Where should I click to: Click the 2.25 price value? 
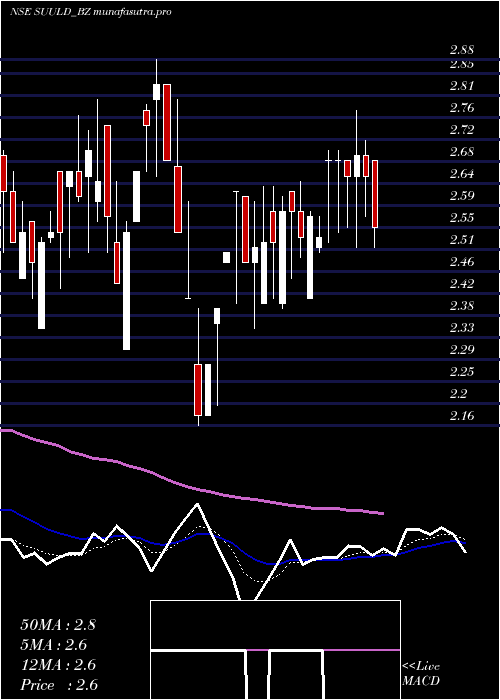click(462, 371)
